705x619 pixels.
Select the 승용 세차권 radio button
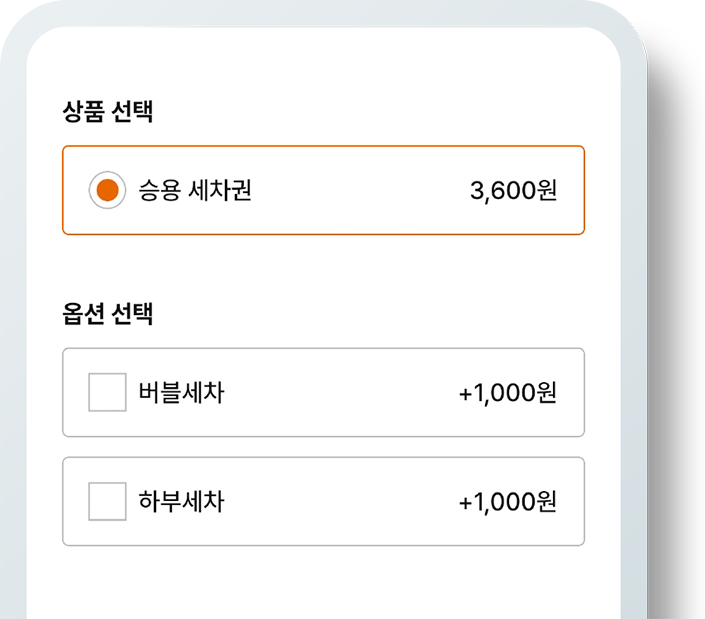tap(107, 190)
